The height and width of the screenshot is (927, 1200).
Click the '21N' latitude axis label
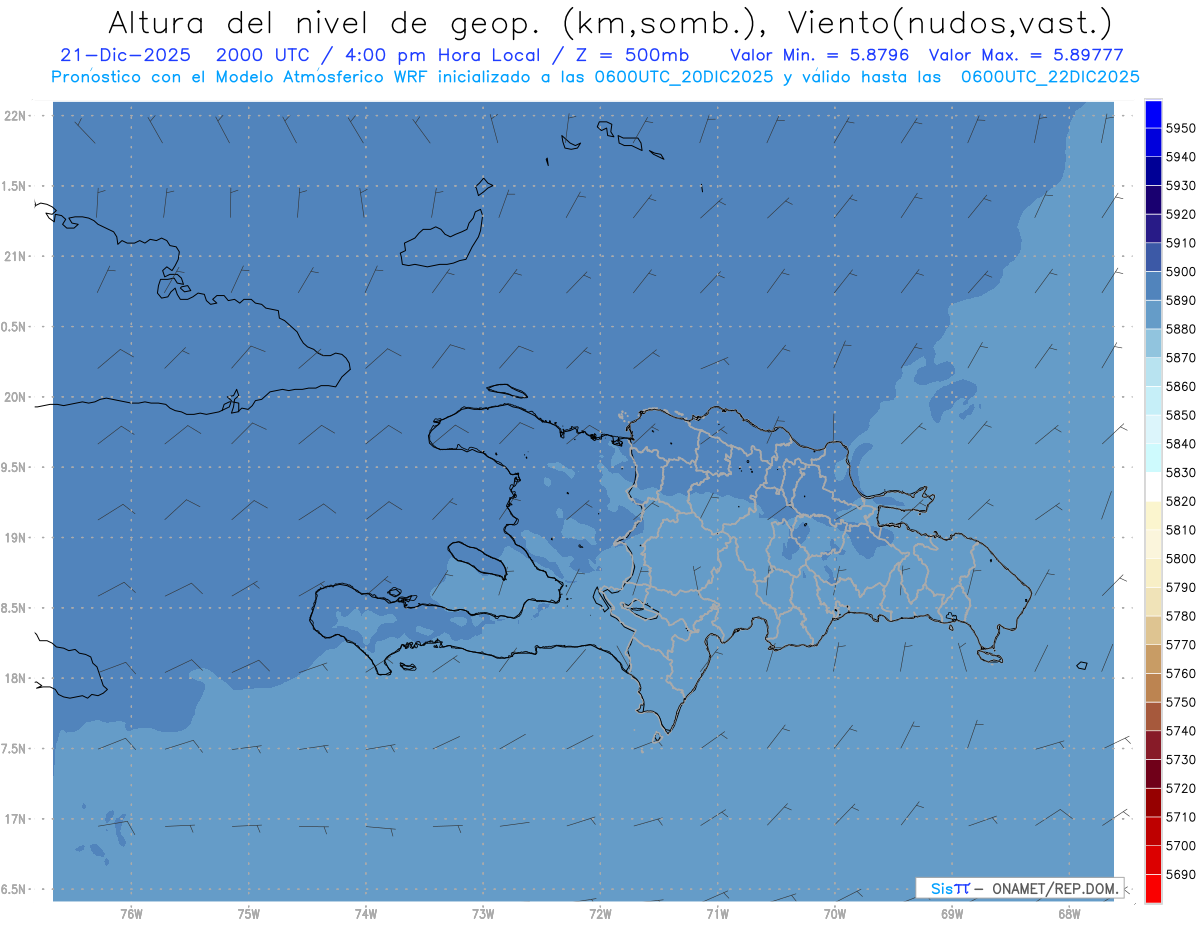click(16, 257)
